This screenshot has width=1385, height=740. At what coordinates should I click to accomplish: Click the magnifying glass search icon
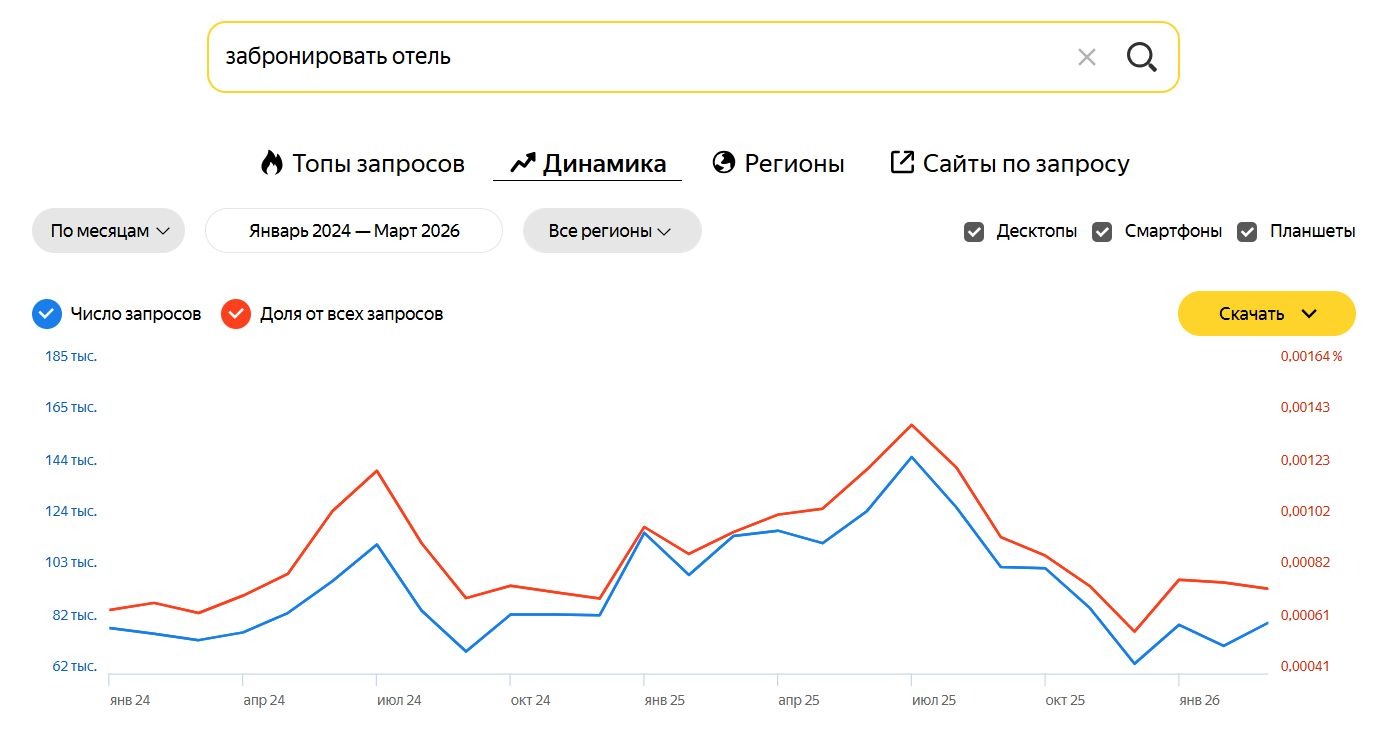[1141, 57]
